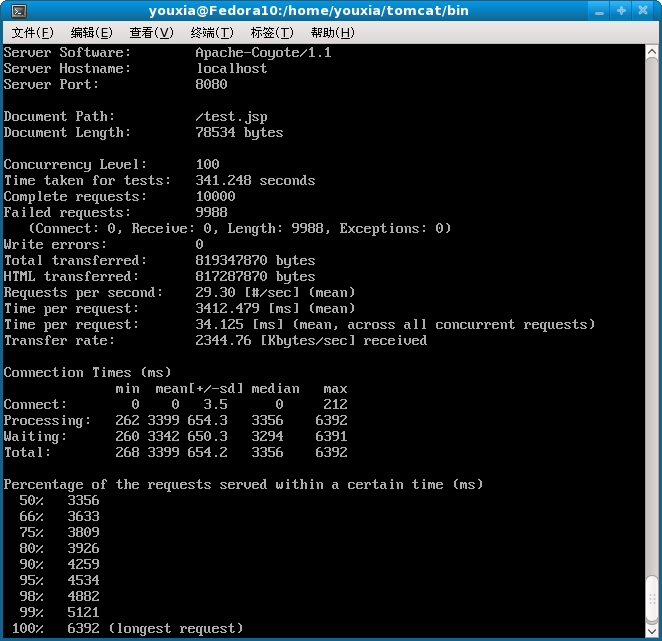Screen dimensions: 662x641
Task: Click the empty scrollbar track above the thumb
Action: click(x=652, y=317)
